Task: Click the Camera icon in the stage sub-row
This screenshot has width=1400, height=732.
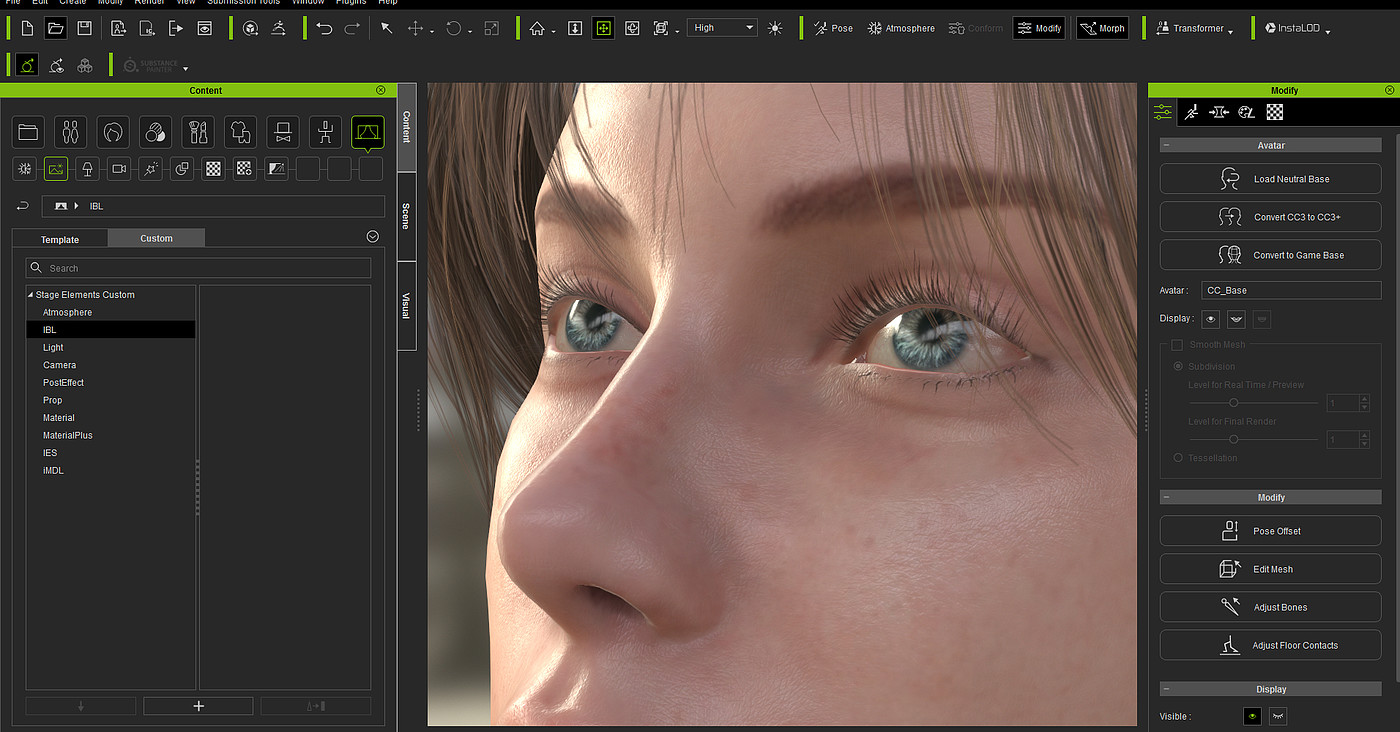Action: coord(119,169)
